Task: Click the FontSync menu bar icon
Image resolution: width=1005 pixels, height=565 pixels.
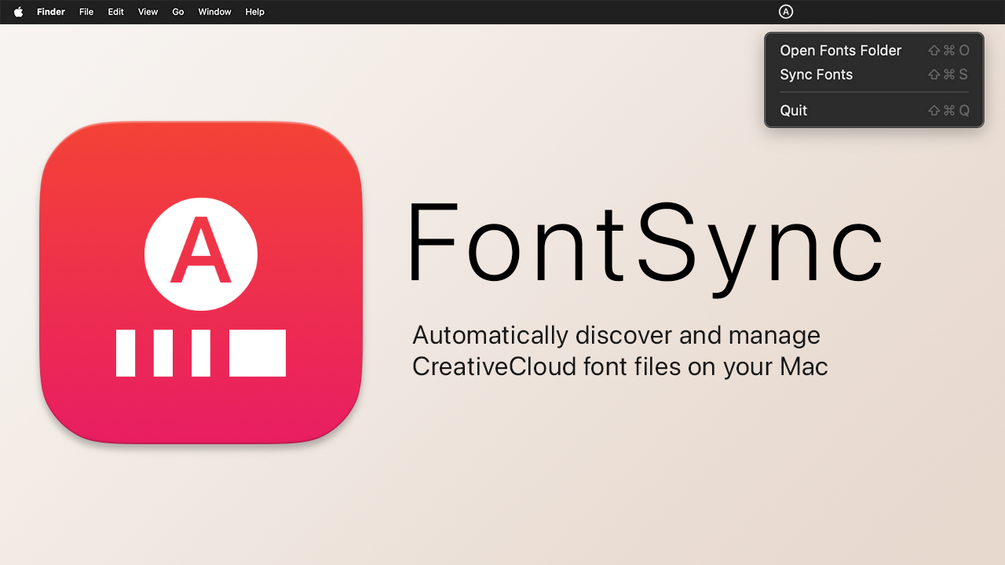Action: pyautogui.click(x=786, y=12)
